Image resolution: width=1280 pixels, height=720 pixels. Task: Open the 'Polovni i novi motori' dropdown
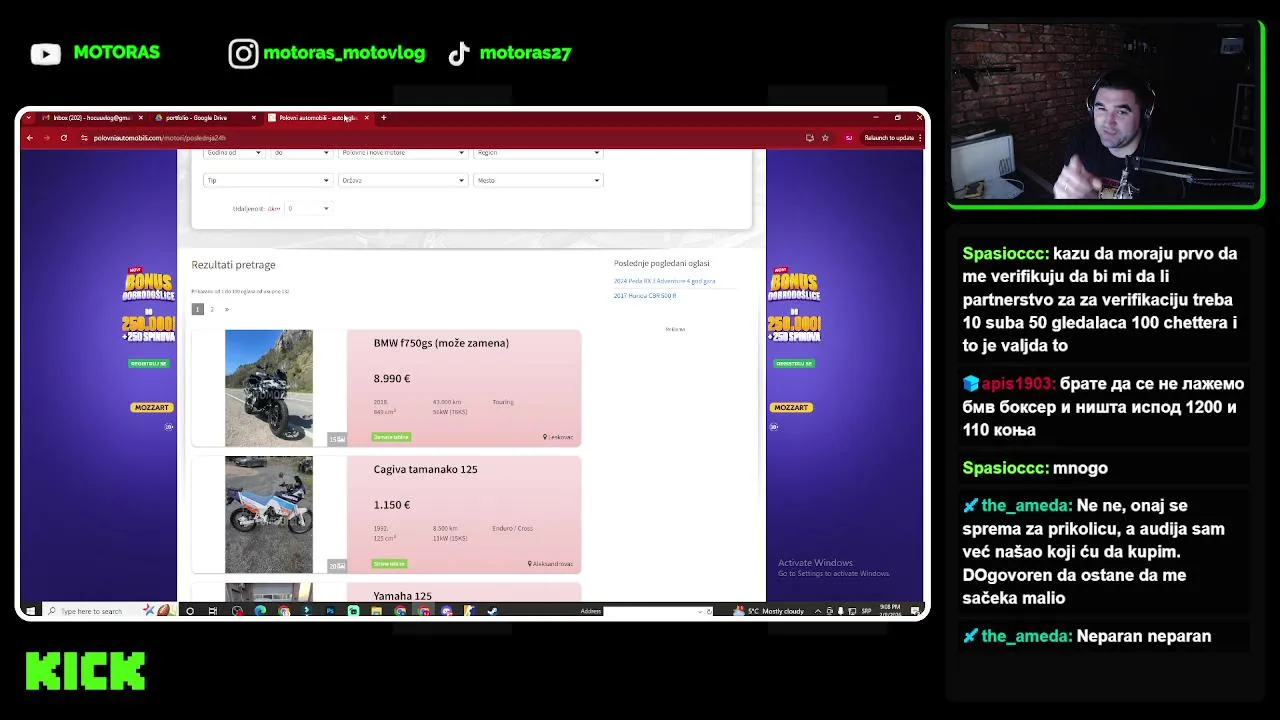tap(402, 153)
